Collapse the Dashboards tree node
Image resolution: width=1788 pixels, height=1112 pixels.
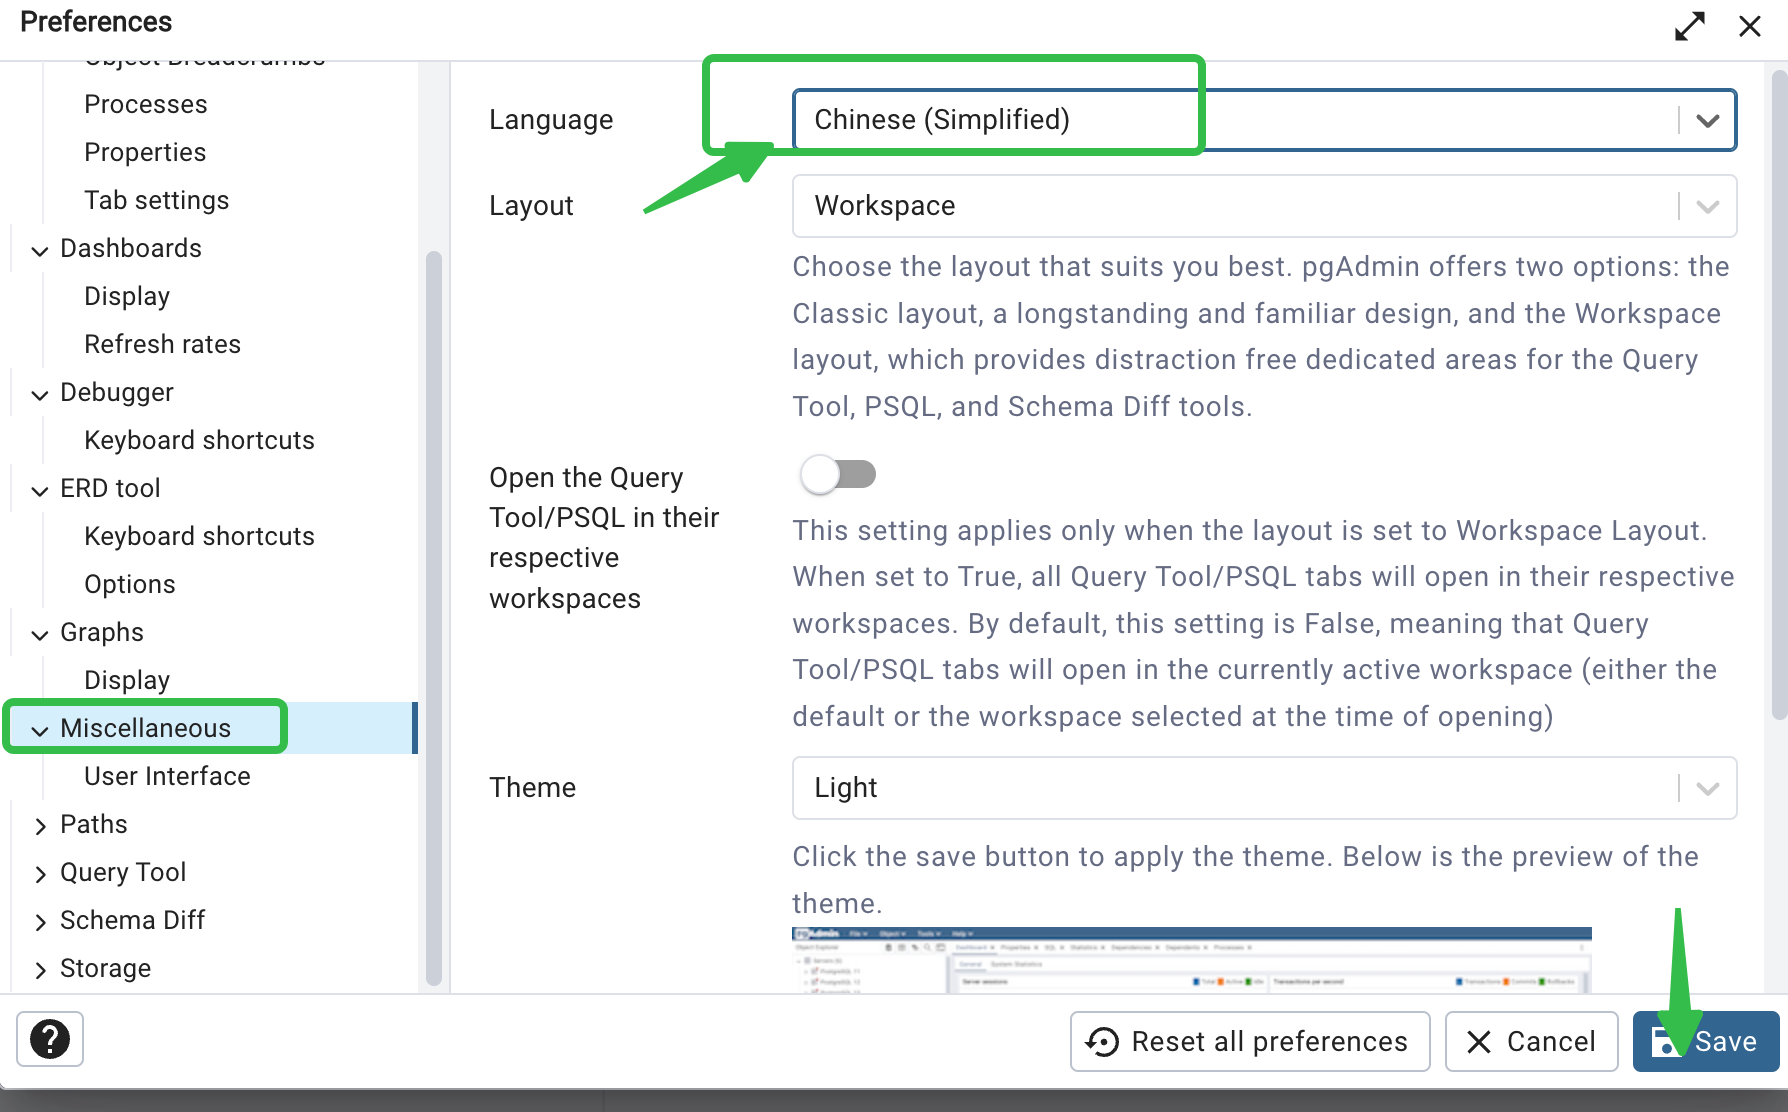(x=40, y=250)
